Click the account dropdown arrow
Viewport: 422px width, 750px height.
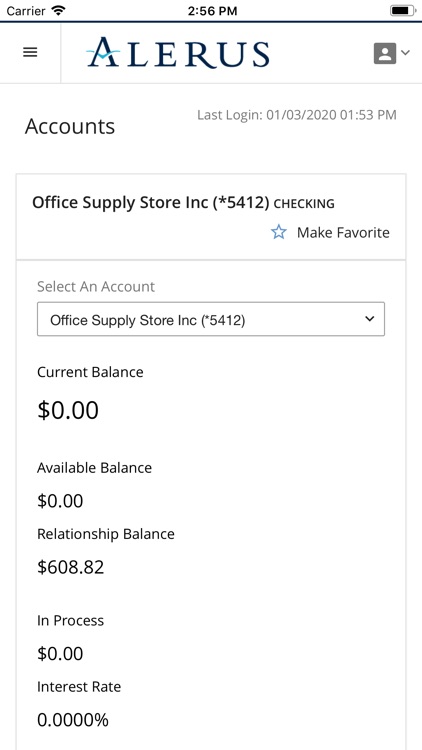(x=369, y=319)
